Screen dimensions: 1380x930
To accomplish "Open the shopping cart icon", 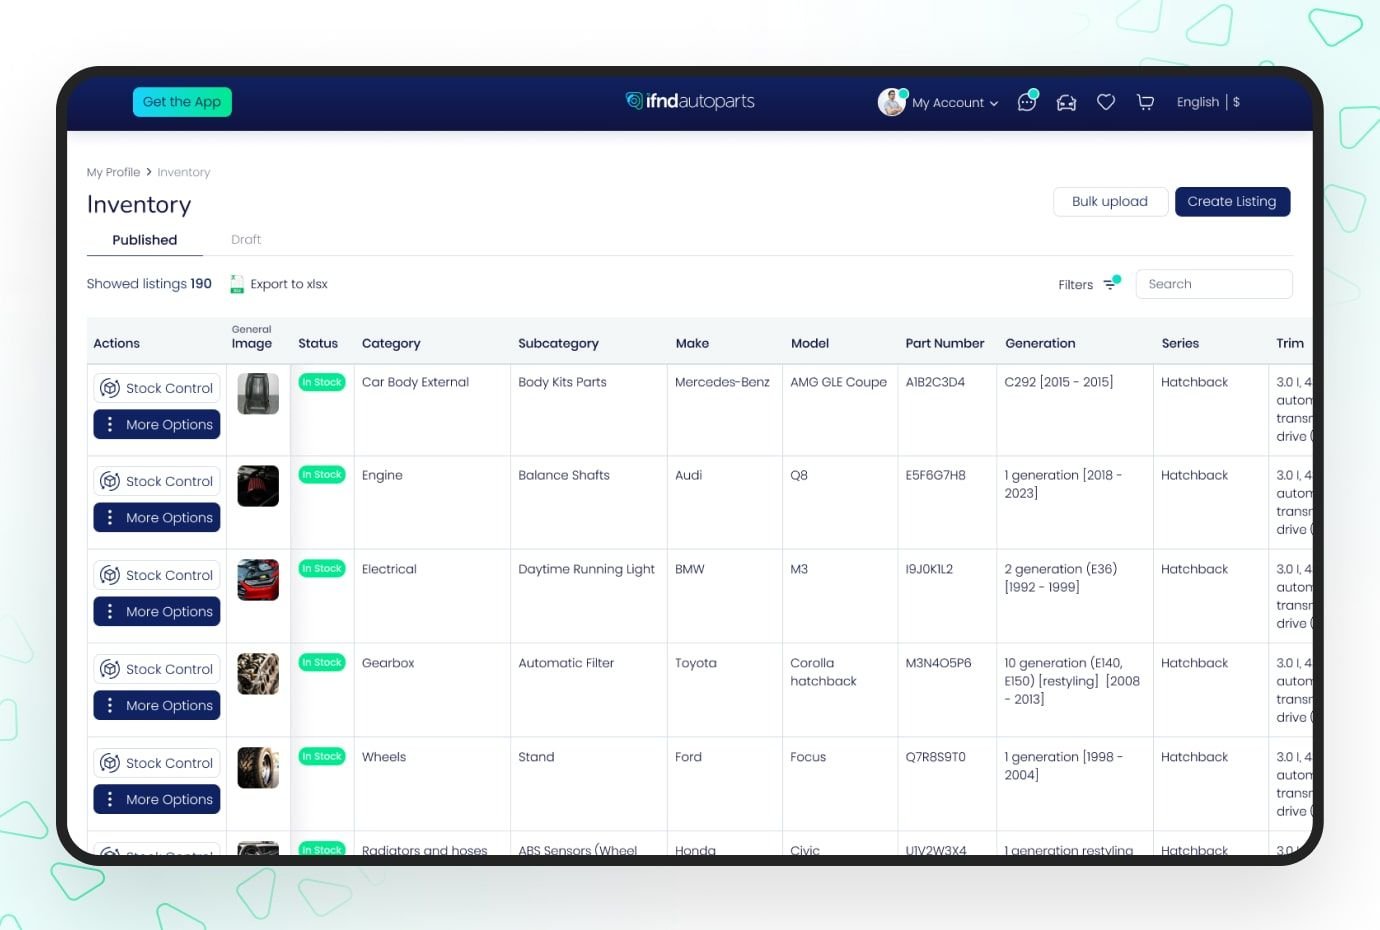I will tap(1146, 102).
